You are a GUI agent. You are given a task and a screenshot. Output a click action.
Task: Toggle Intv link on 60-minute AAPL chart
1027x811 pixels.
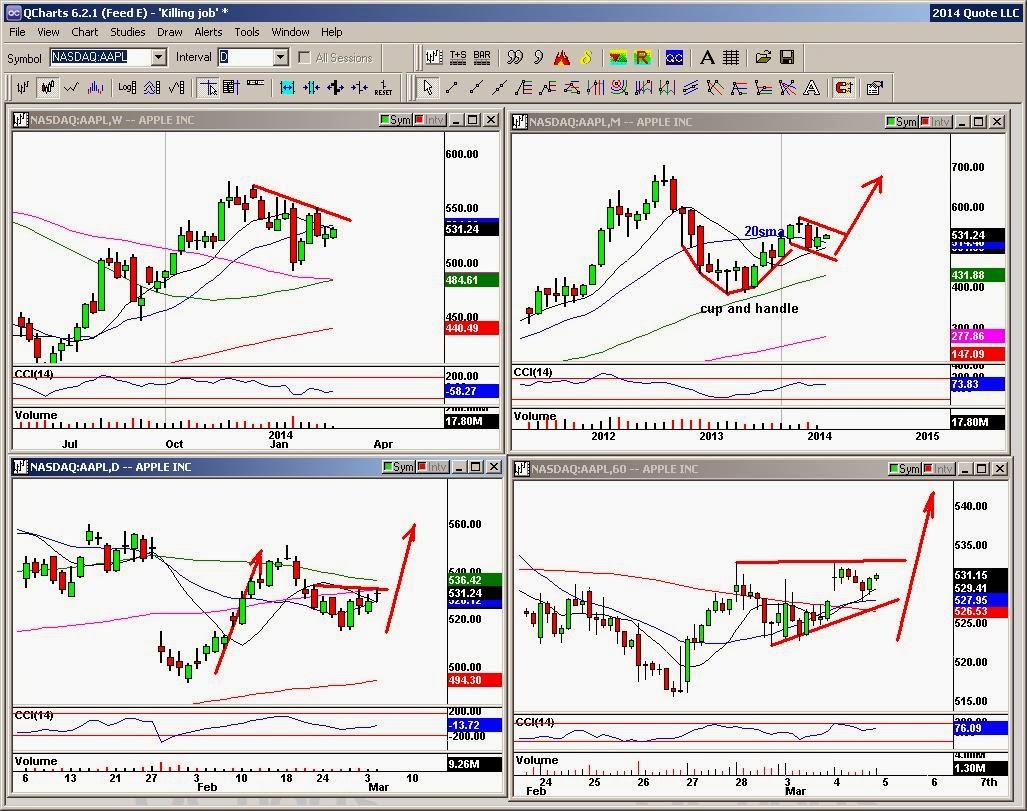[x=939, y=469]
